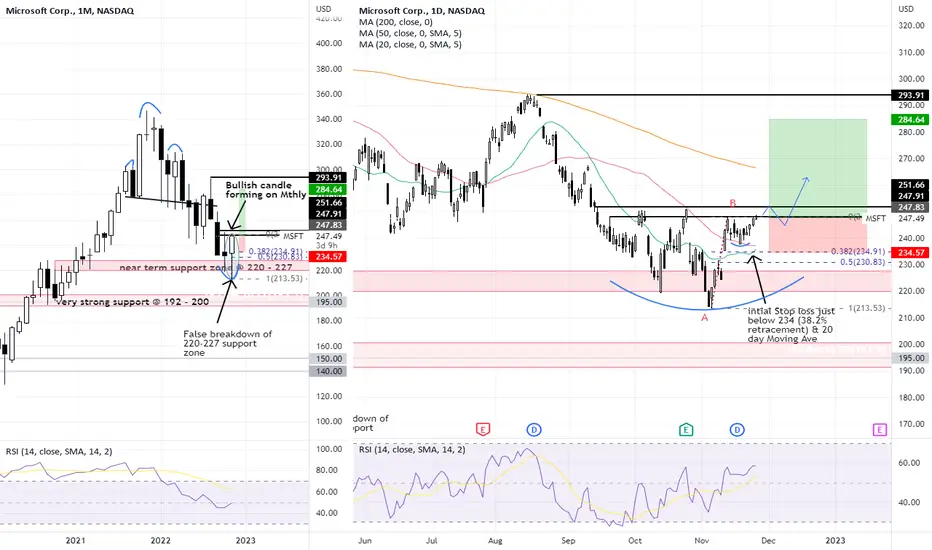Click the 0.382(234.91) Fibonacci label on daily chart
This screenshot has height=550, width=932.
point(858,252)
